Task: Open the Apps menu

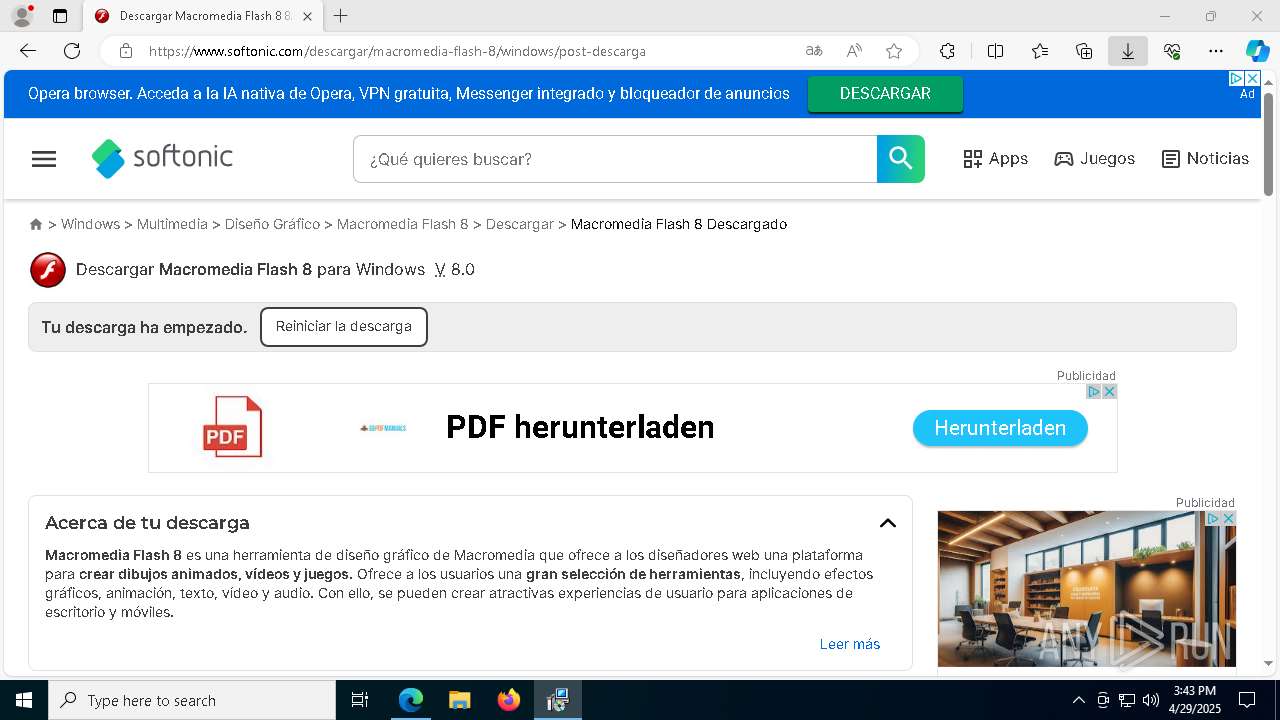Action: 995,159
